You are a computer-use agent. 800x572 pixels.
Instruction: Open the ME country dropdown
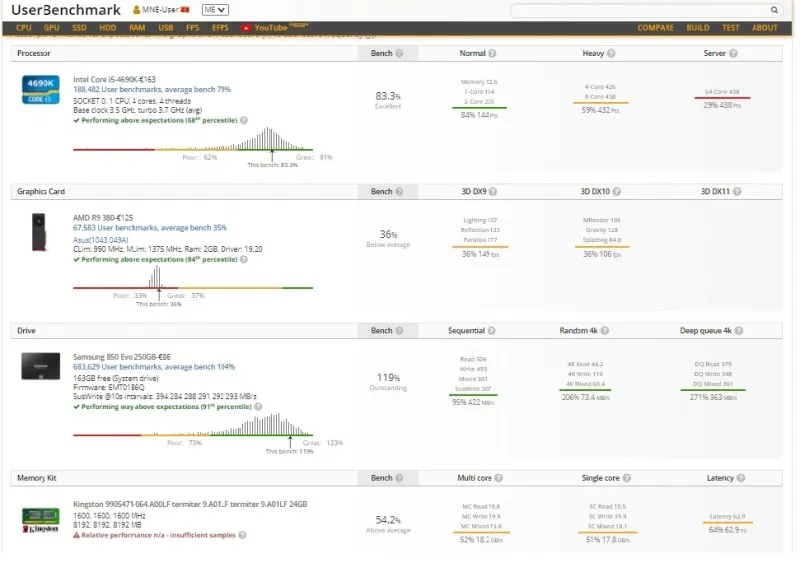(x=215, y=10)
